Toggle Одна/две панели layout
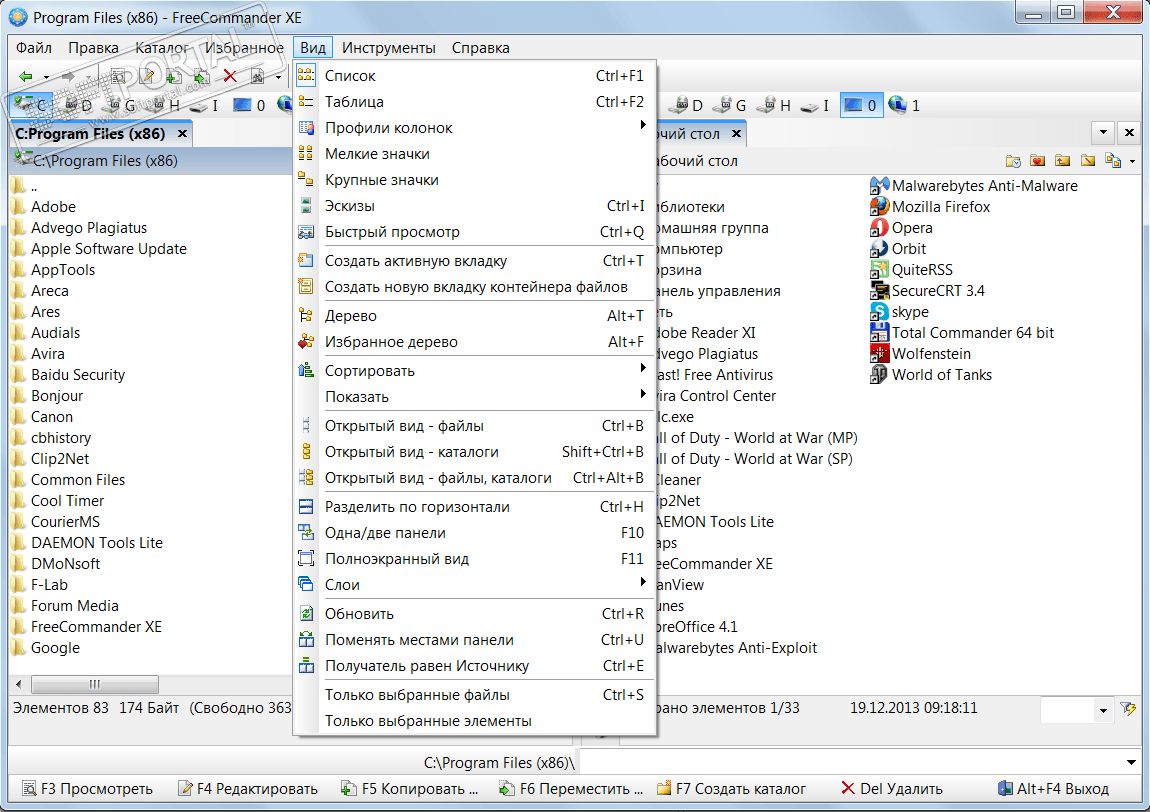The width and height of the screenshot is (1150, 812). pos(474,533)
